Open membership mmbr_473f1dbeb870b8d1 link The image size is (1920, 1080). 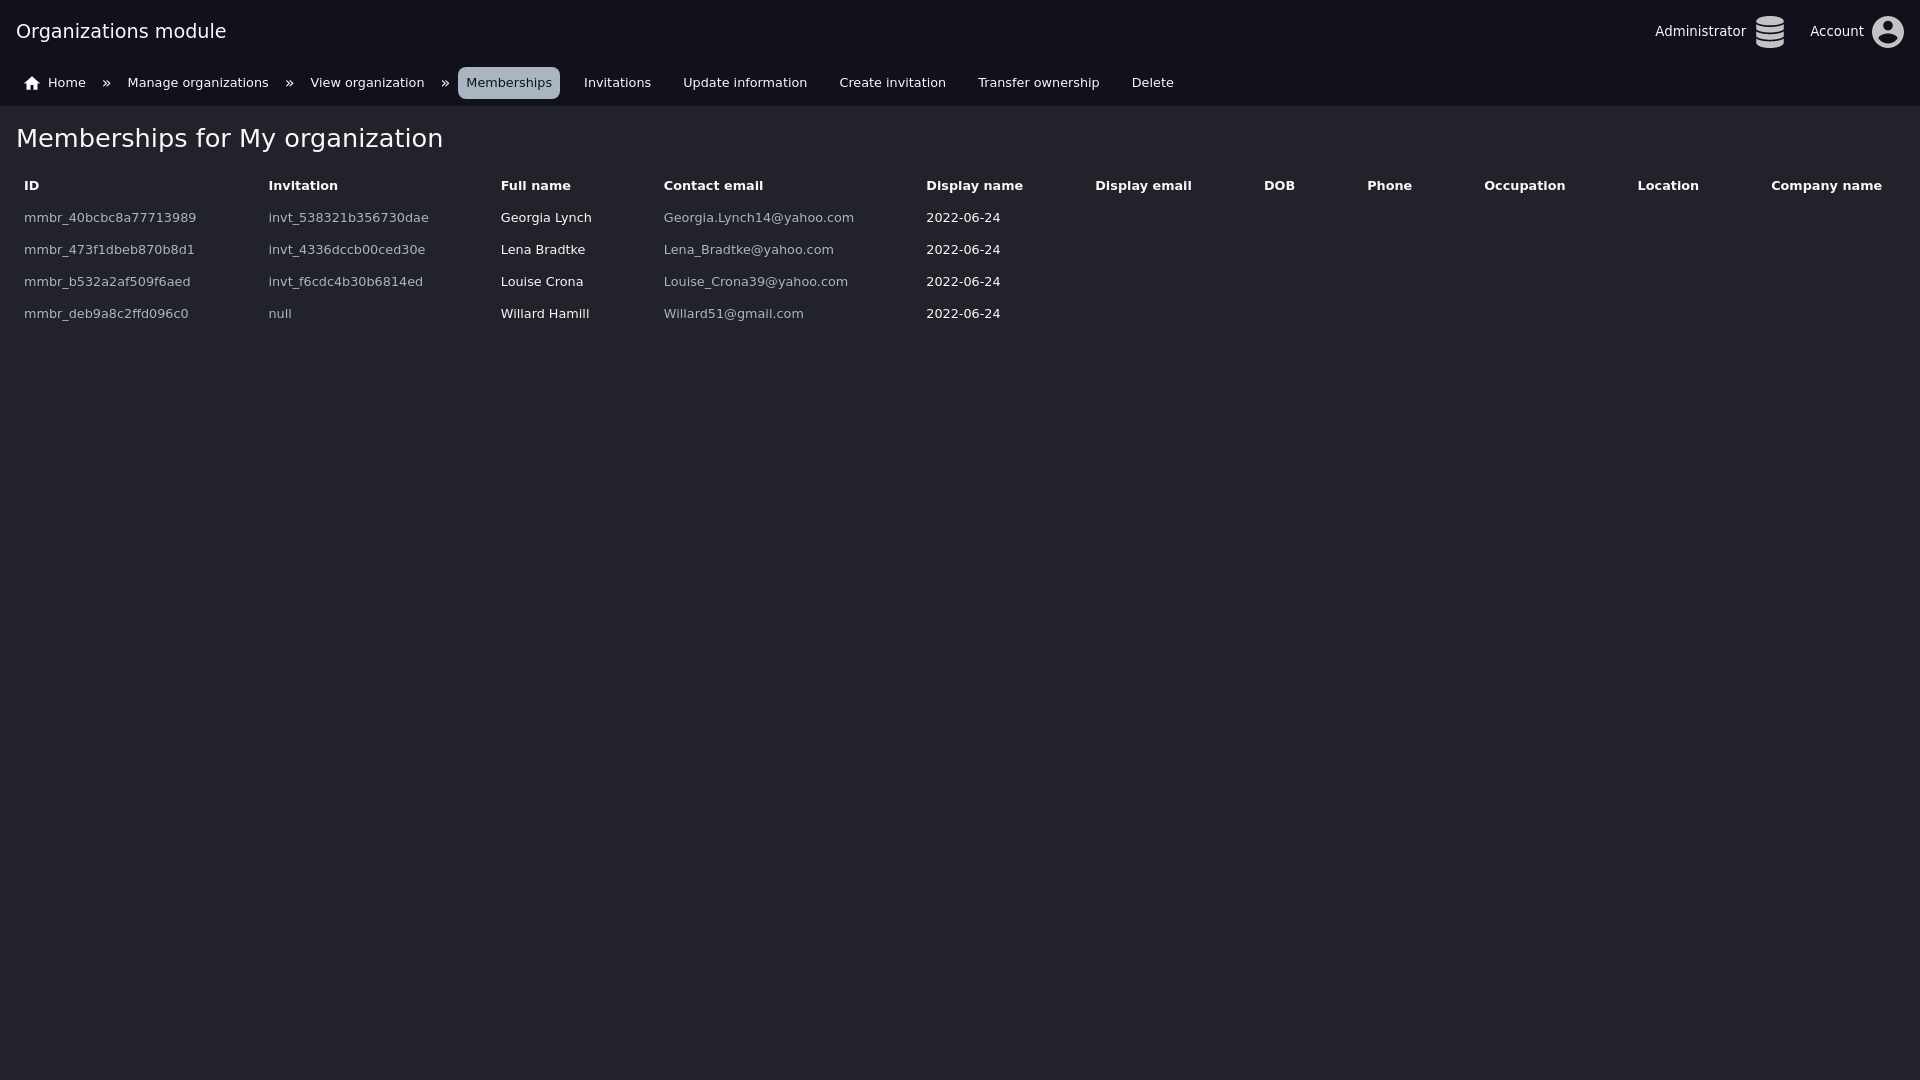[x=109, y=250]
